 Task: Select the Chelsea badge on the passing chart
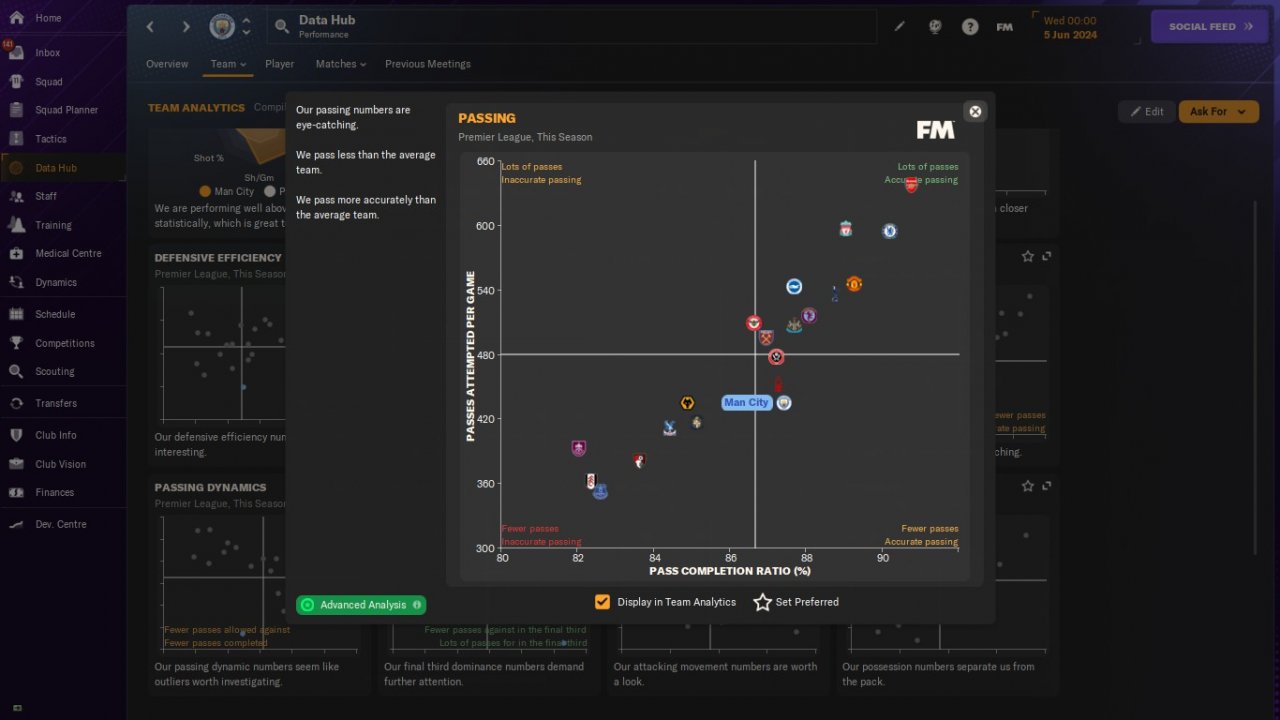(889, 231)
